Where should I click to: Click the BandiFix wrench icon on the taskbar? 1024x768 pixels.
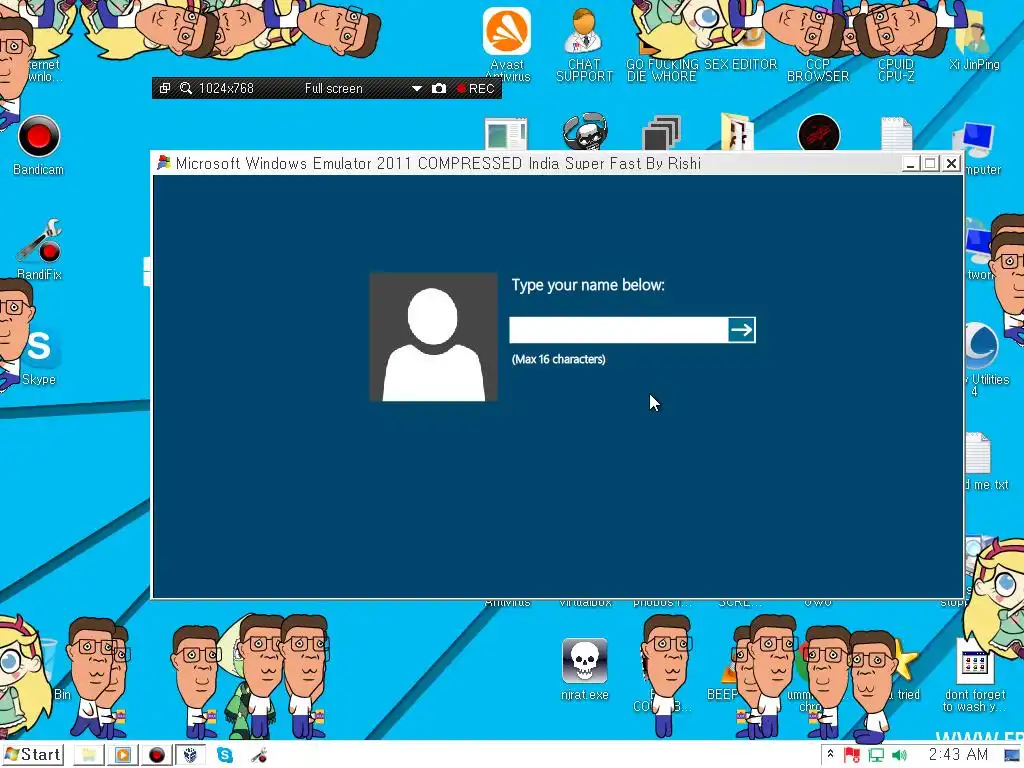[259, 756]
